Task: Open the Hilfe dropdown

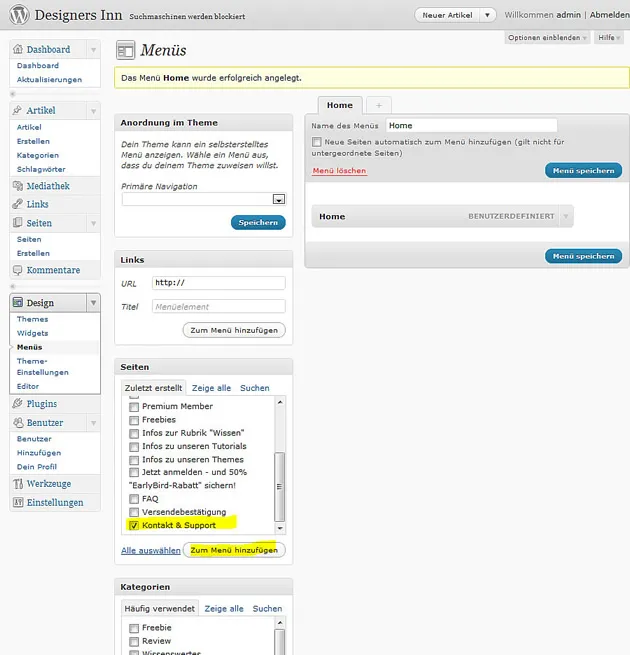Action: (x=609, y=38)
